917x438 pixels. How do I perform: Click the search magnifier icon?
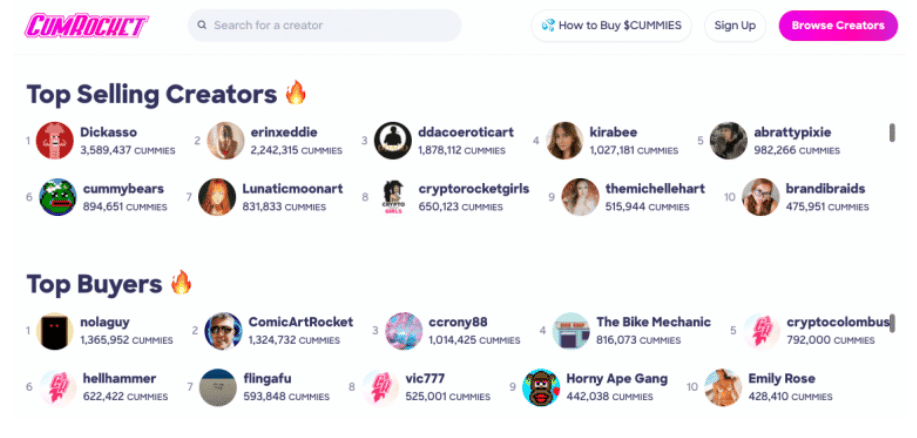click(x=202, y=26)
